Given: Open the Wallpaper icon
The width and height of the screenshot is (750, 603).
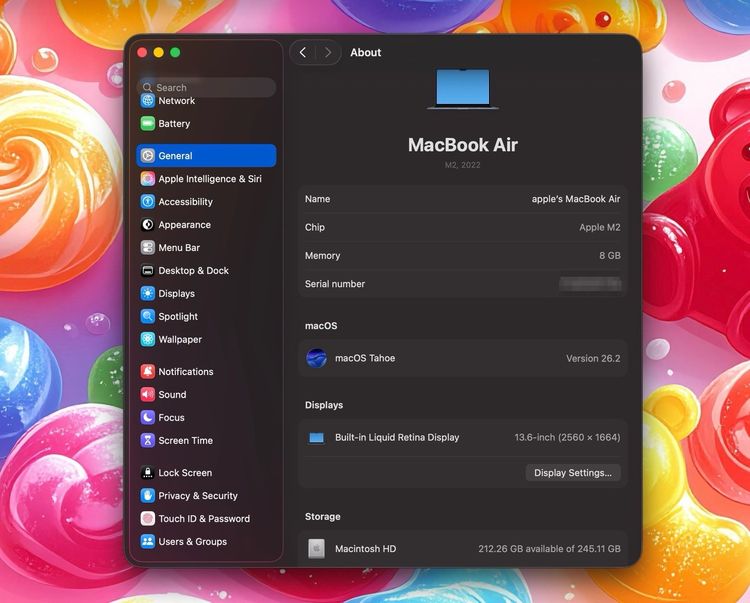Looking at the screenshot, I should click(148, 339).
